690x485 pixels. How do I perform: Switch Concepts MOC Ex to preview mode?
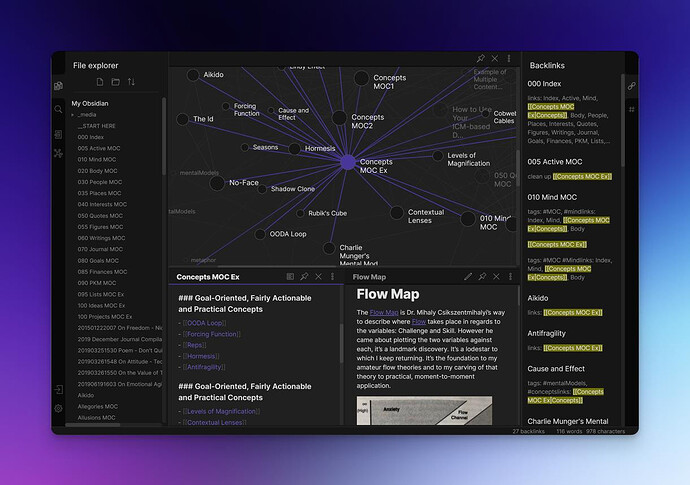[290, 276]
